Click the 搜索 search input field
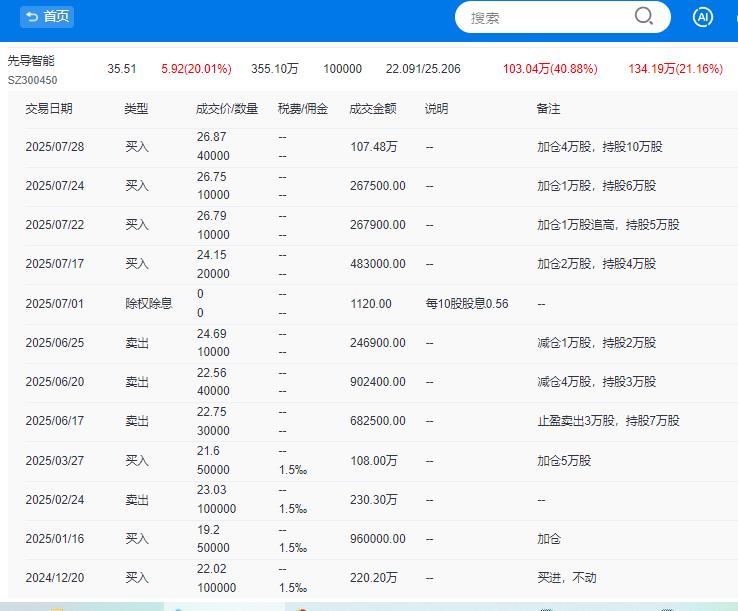738x611 pixels. [x=546, y=18]
